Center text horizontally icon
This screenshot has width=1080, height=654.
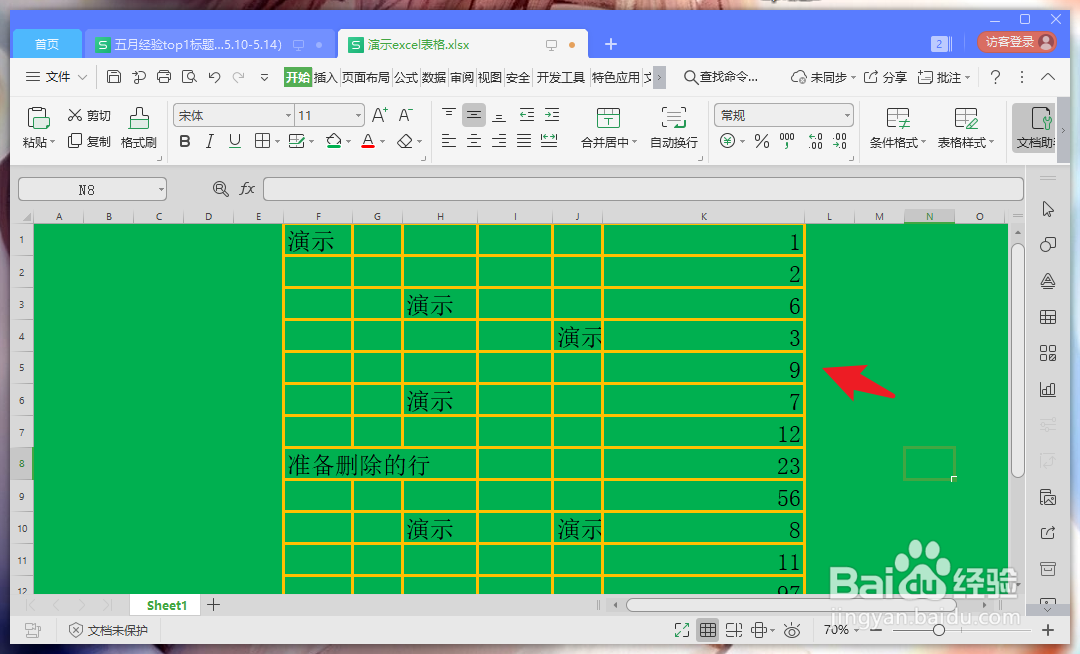click(x=474, y=141)
